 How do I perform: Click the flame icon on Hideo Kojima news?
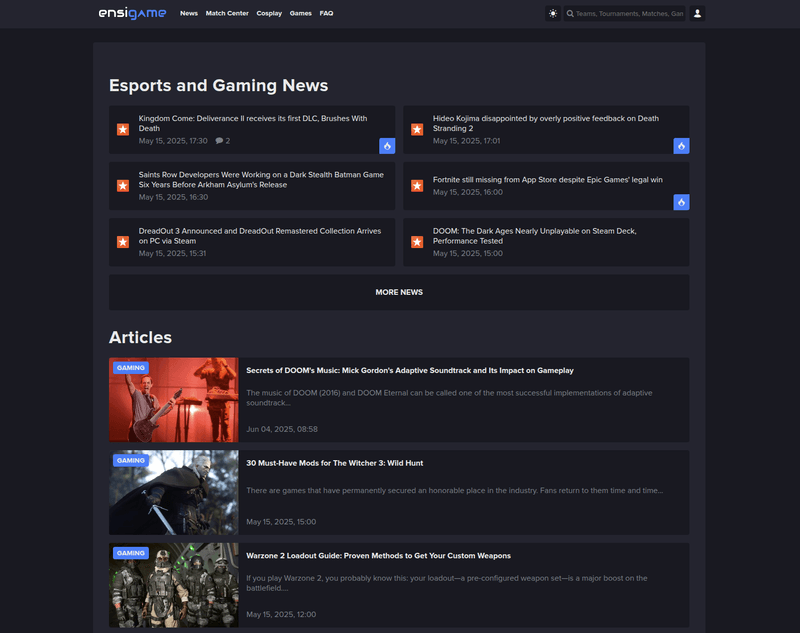pyautogui.click(x=681, y=146)
